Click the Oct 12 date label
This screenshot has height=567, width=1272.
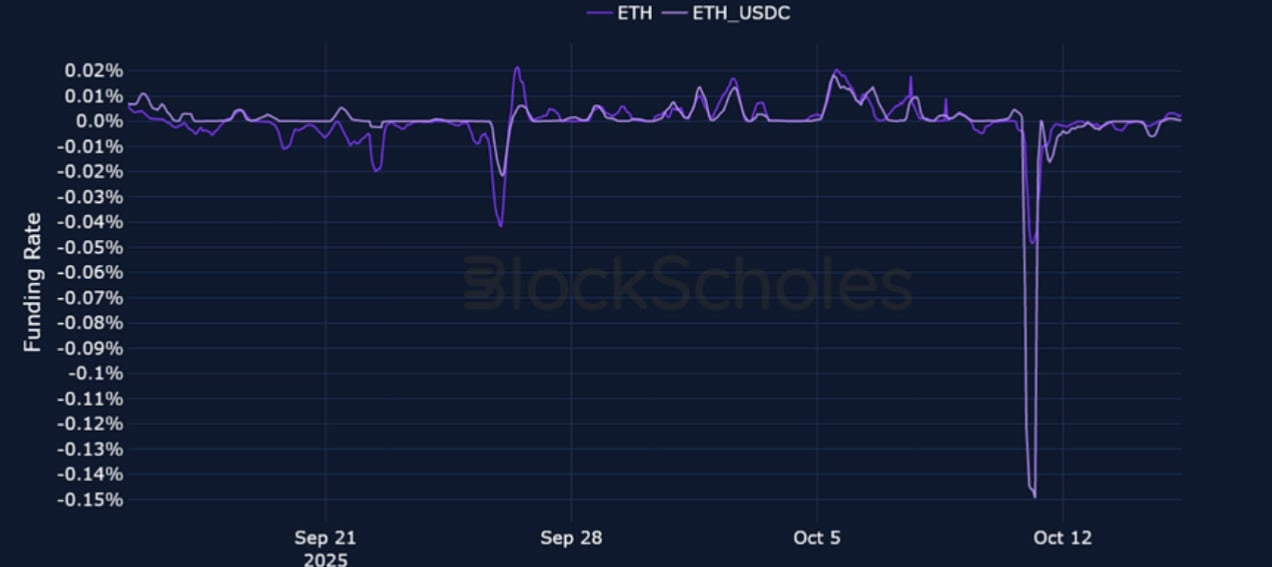1063,538
